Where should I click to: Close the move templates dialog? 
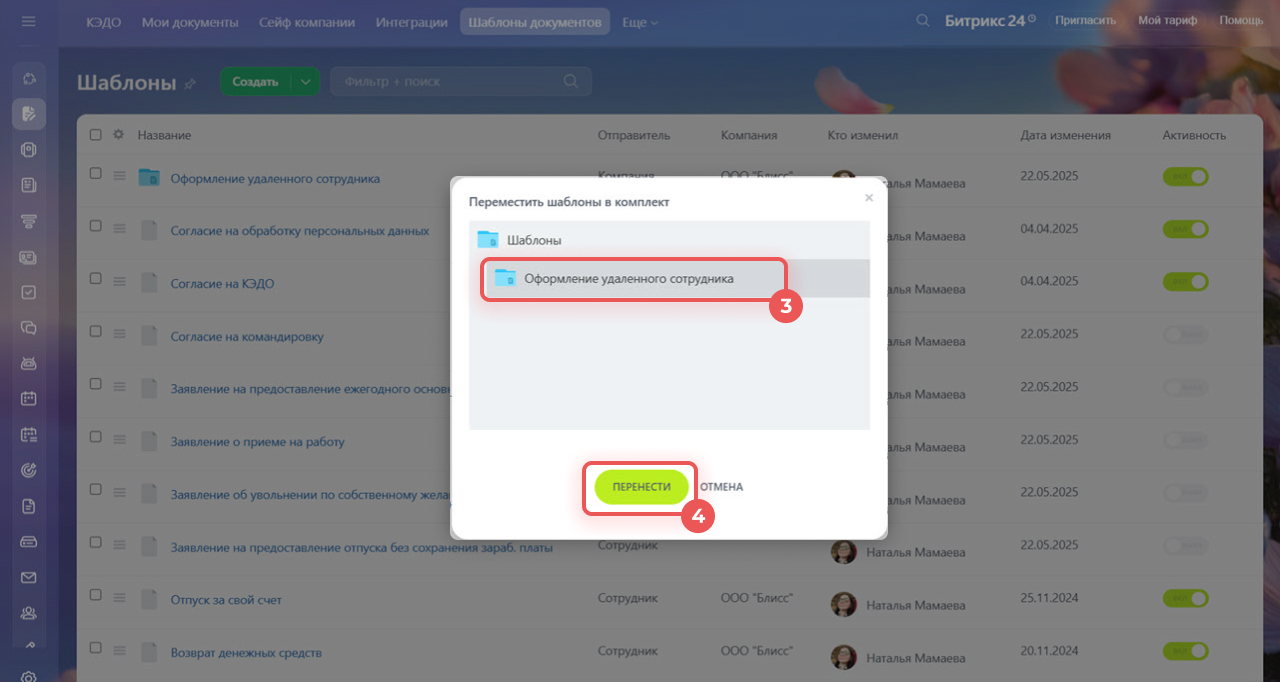coord(868,198)
